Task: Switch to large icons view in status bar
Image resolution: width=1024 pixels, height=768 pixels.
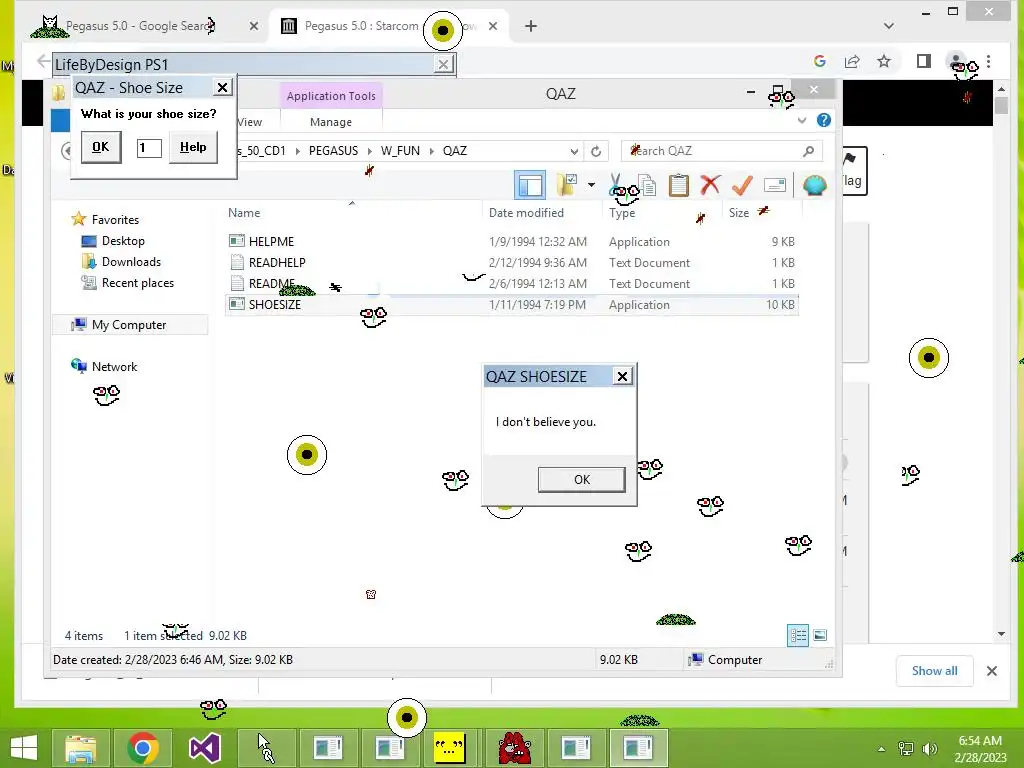Action: (x=820, y=635)
